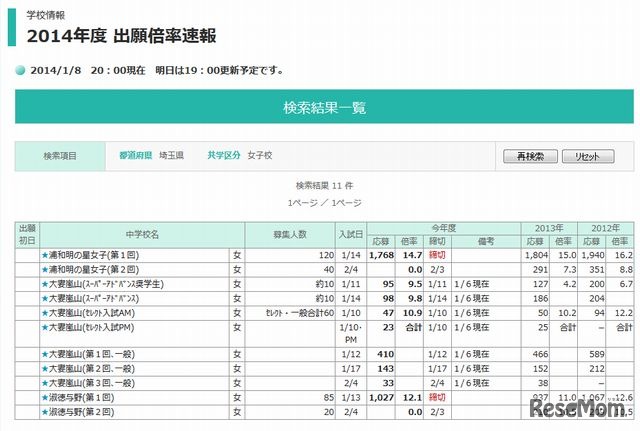
Task: Click star icon beside 大妻嵐山(第1回、一般)
Action: point(45,354)
